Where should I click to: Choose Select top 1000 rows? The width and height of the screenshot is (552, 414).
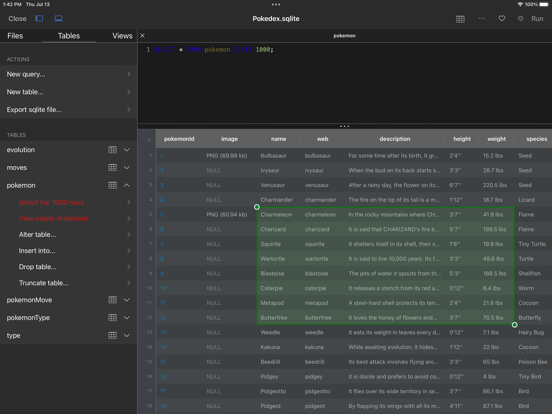point(69,202)
